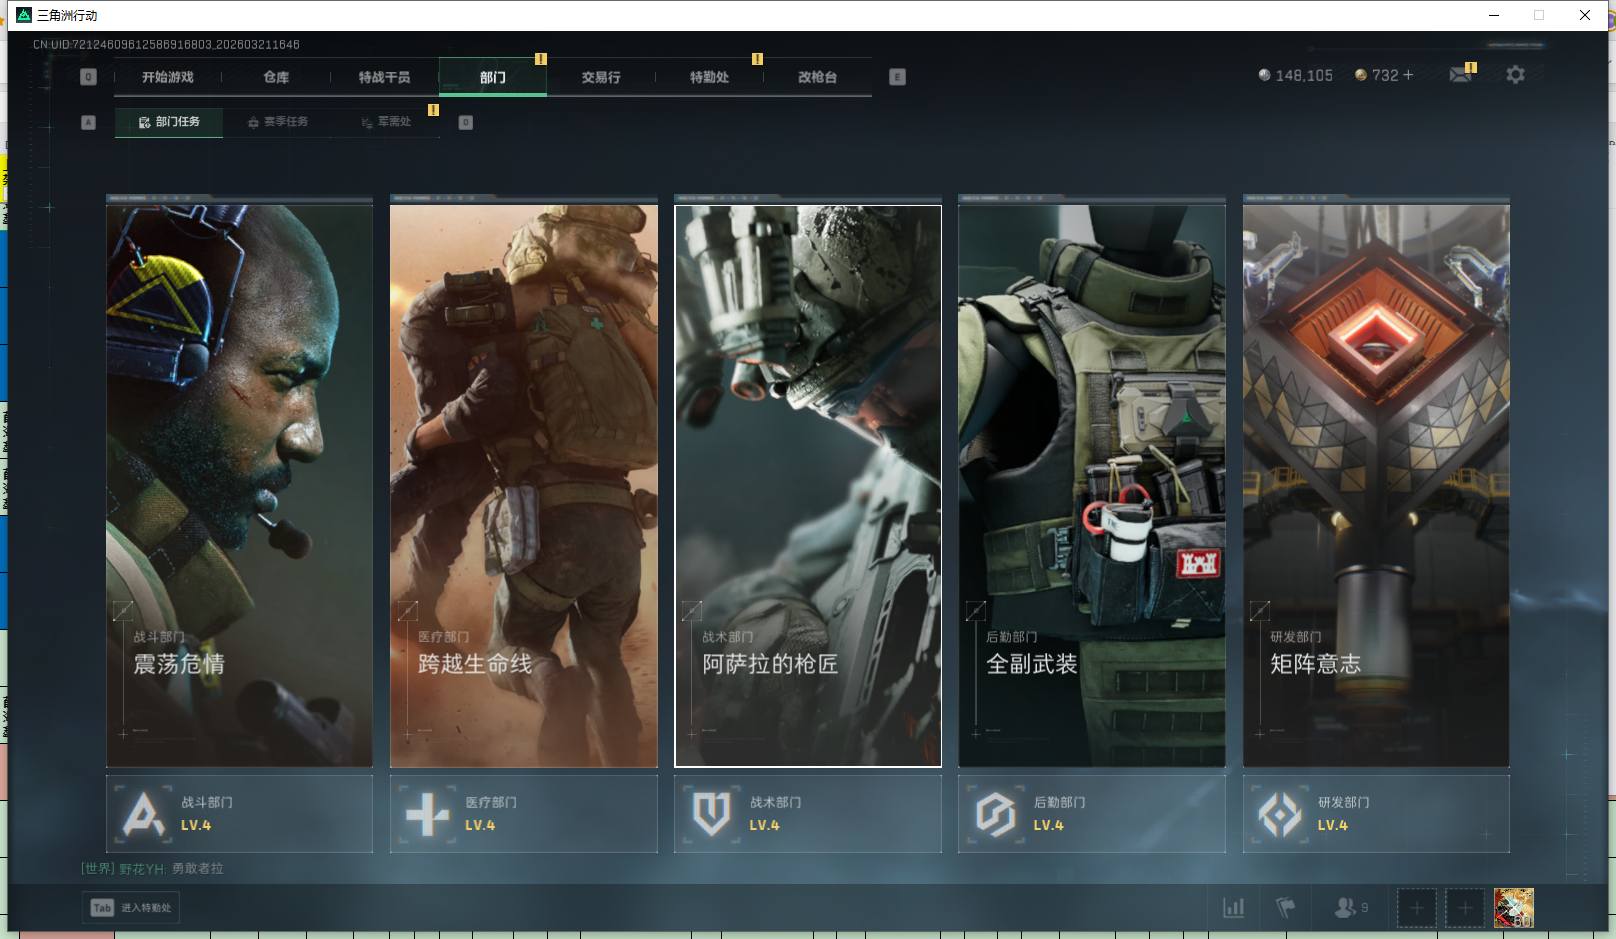Screen dimensions: 1616x939
Task: Click the flags icon in bottom bar
Action: (1286, 908)
